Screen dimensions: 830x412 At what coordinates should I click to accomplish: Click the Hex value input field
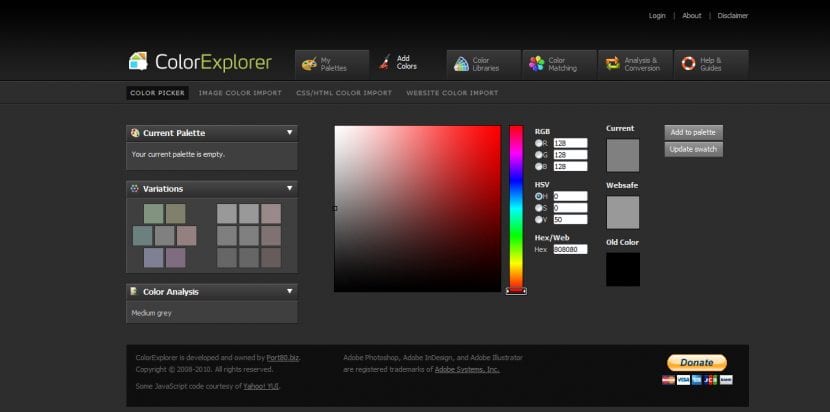[571, 249]
